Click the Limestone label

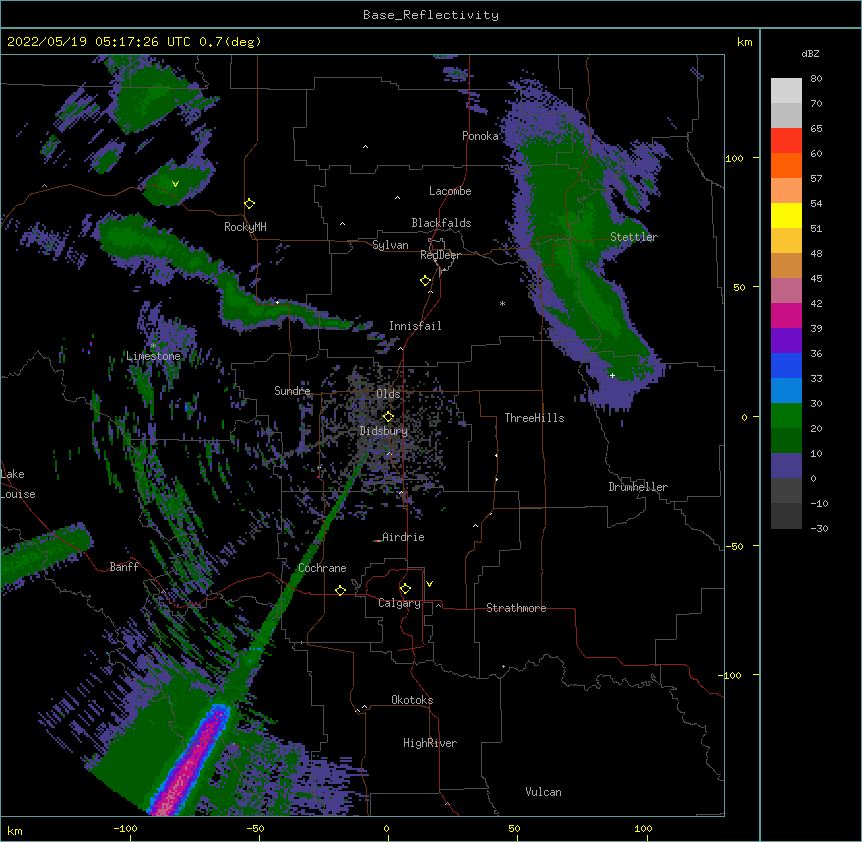tap(153, 356)
